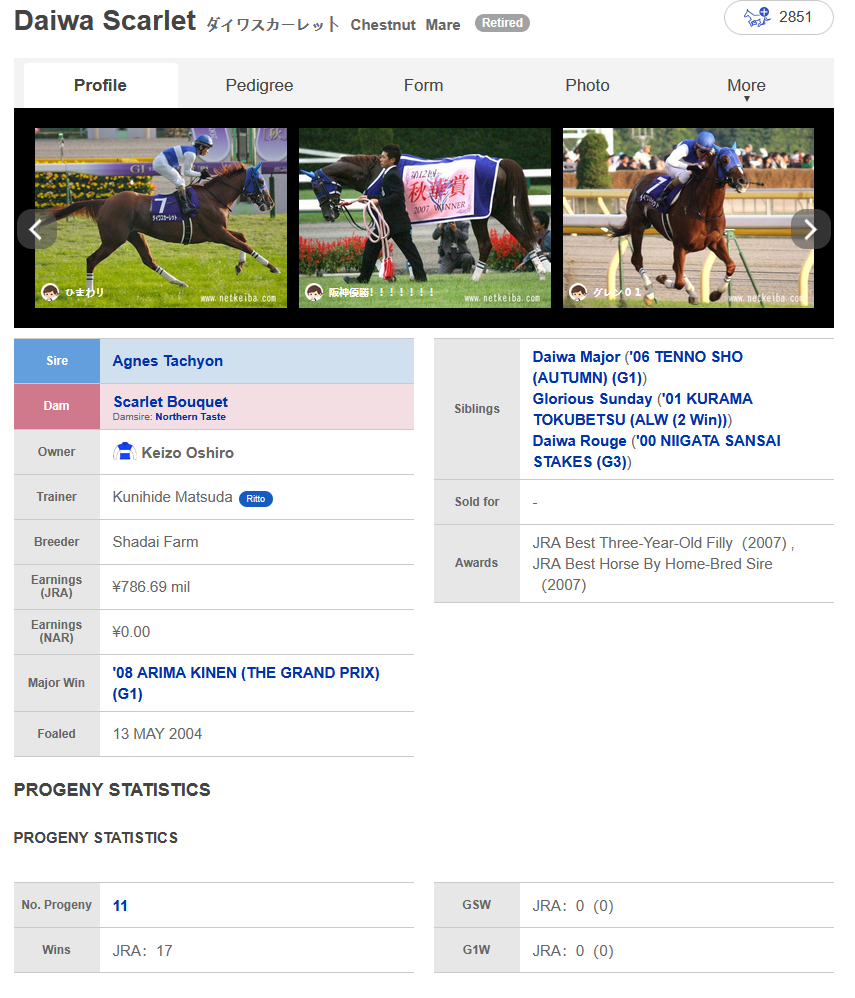Open third photo of horse racing on dirt
This screenshot has height=998, width=855.
click(x=688, y=218)
